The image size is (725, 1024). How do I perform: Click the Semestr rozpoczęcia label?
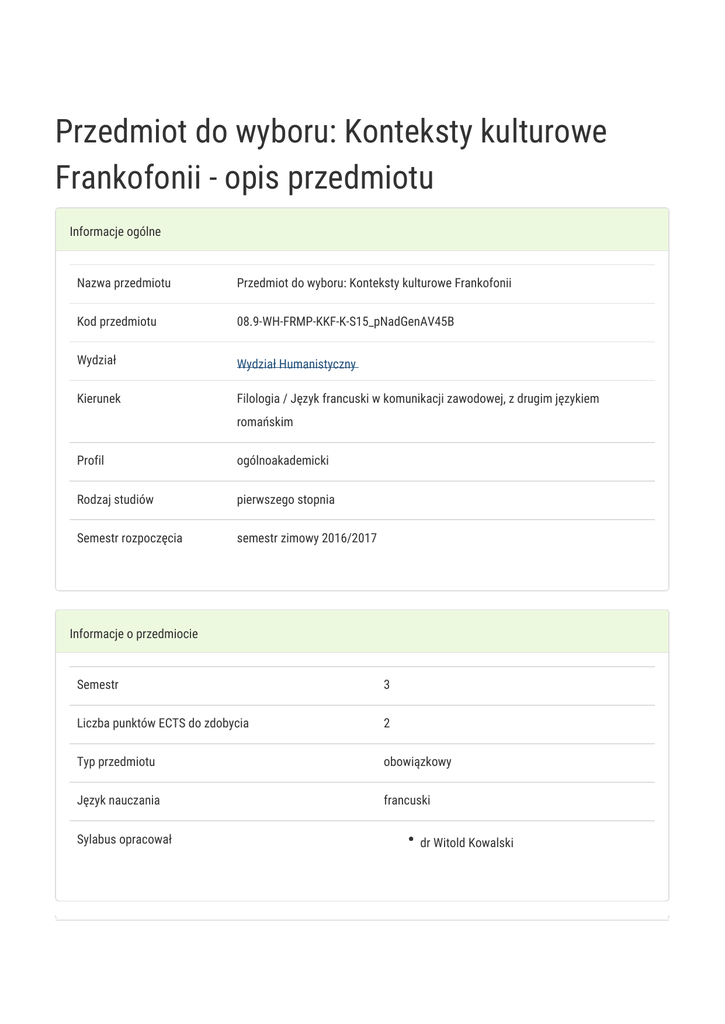tap(130, 538)
